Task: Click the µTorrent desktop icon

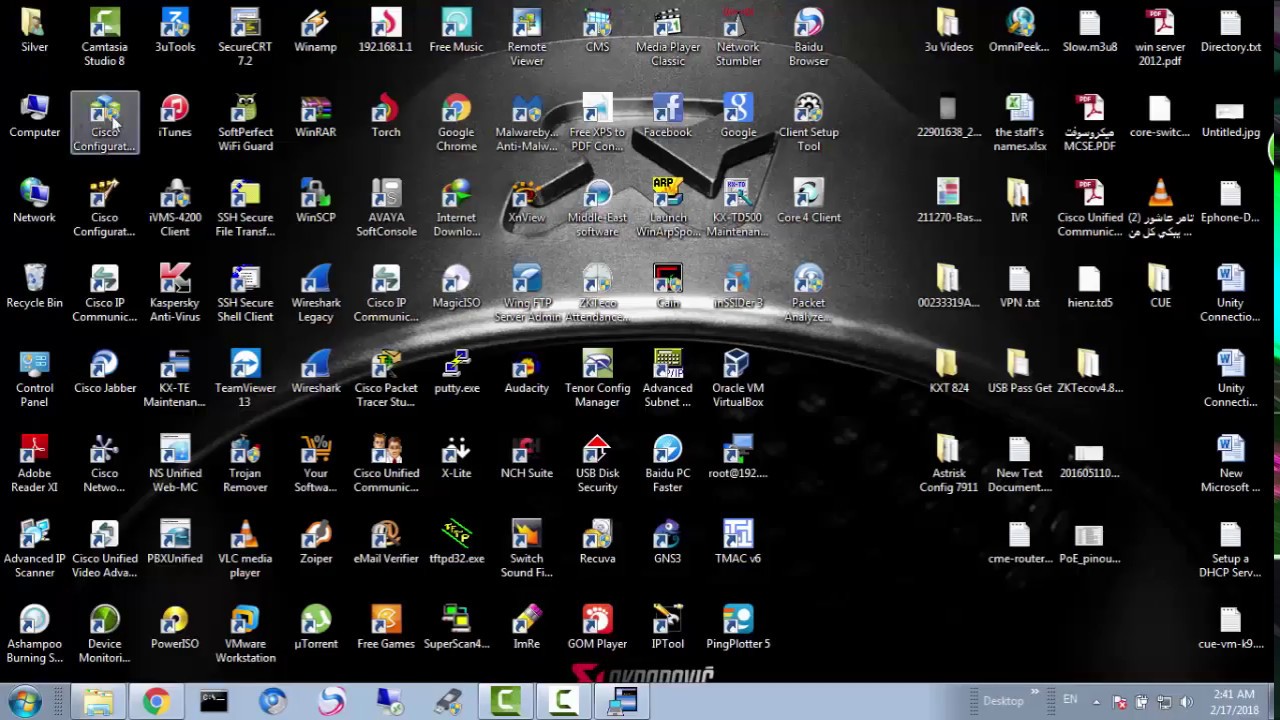Action: (315, 627)
